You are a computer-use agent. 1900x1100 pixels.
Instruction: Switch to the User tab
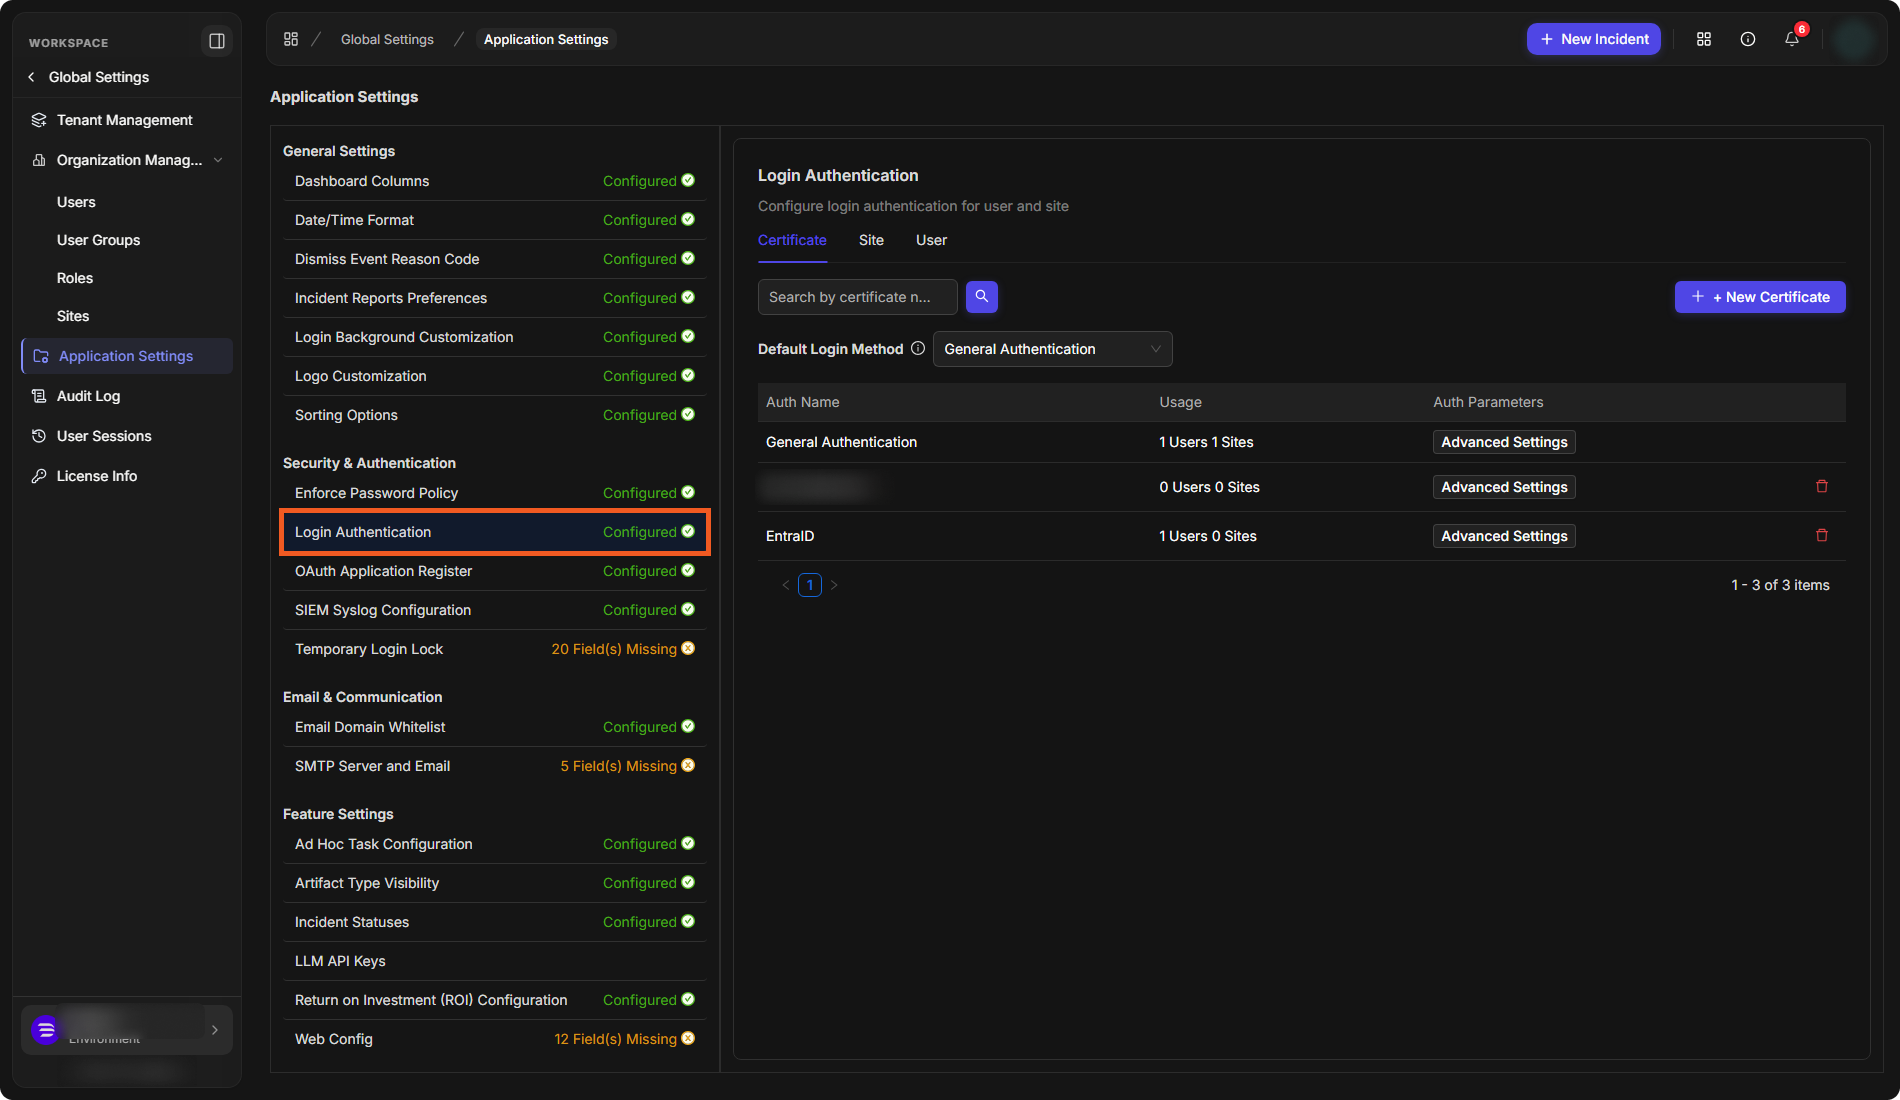[931, 240]
